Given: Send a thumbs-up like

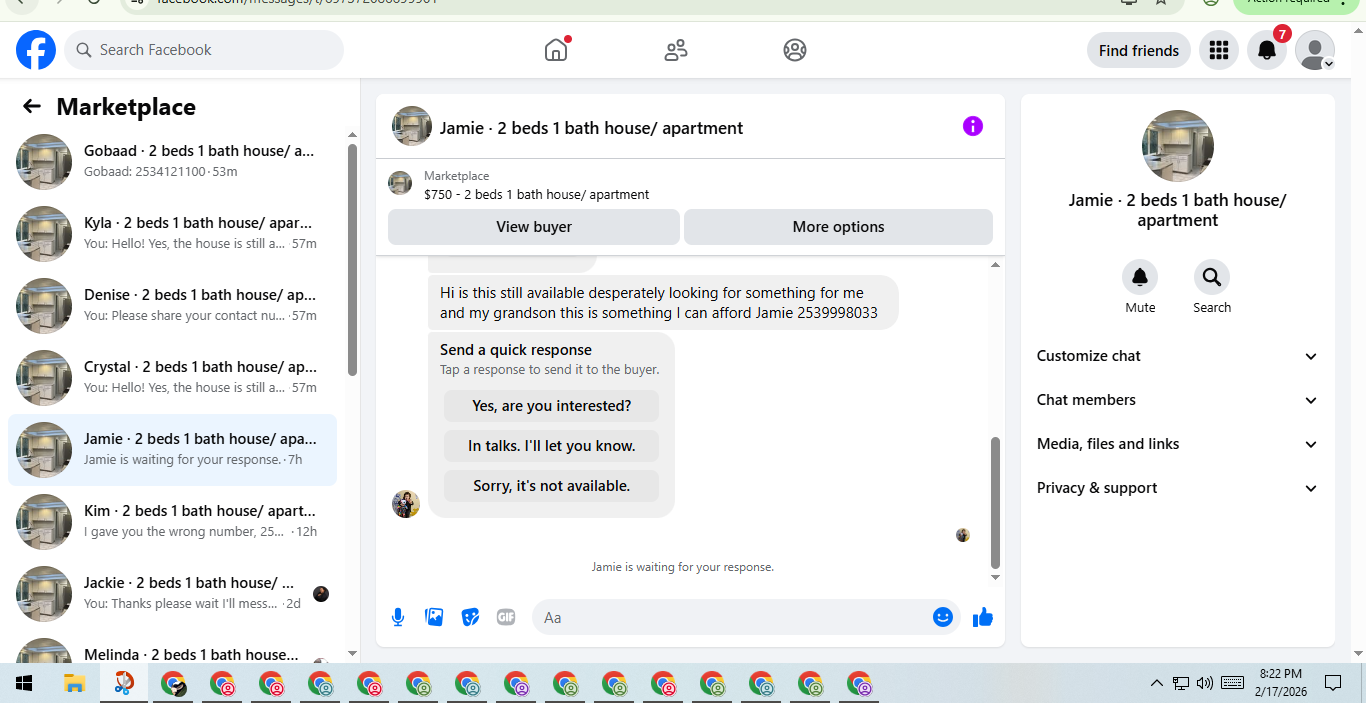Looking at the screenshot, I should pyautogui.click(x=983, y=617).
